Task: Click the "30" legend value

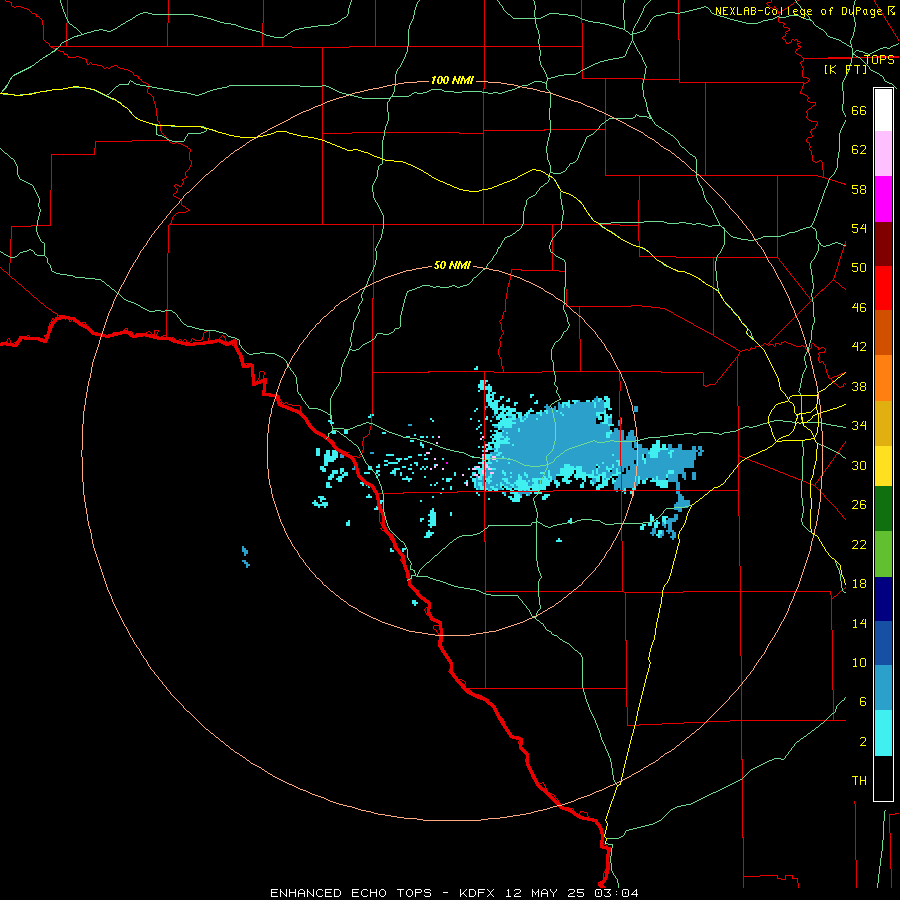Action: pyautogui.click(x=859, y=465)
